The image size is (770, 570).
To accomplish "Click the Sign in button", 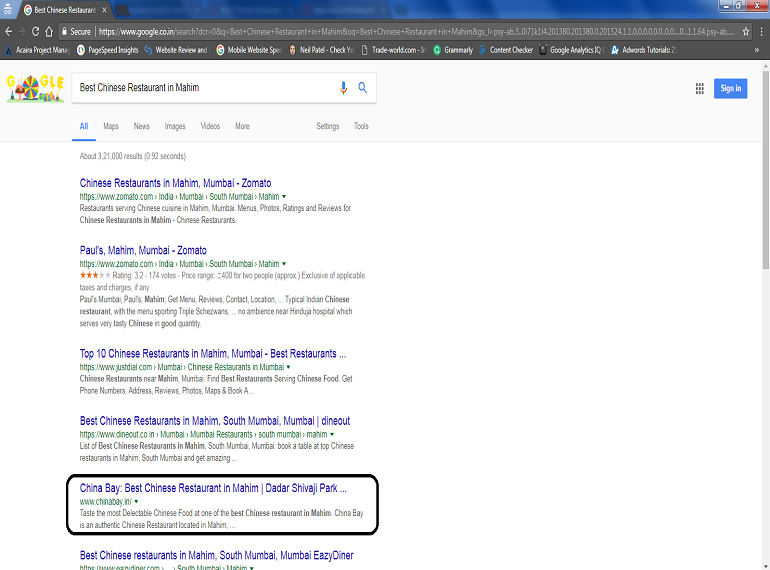I will click(x=730, y=88).
